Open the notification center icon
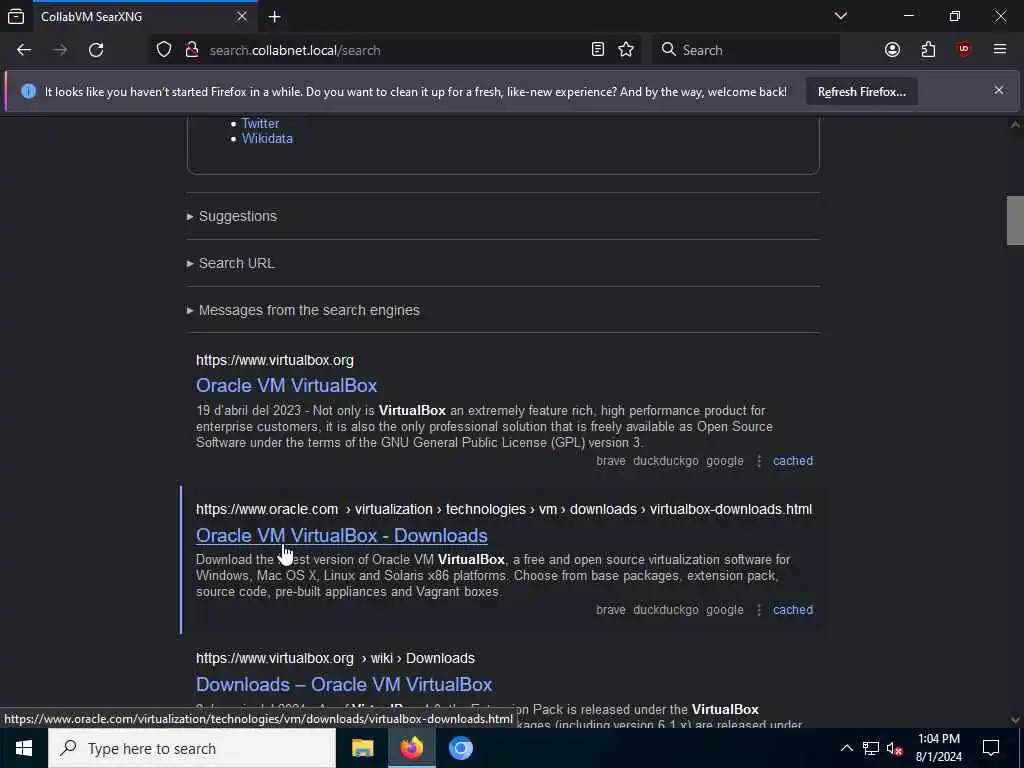The image size is (1024, 768). [991, 748]
